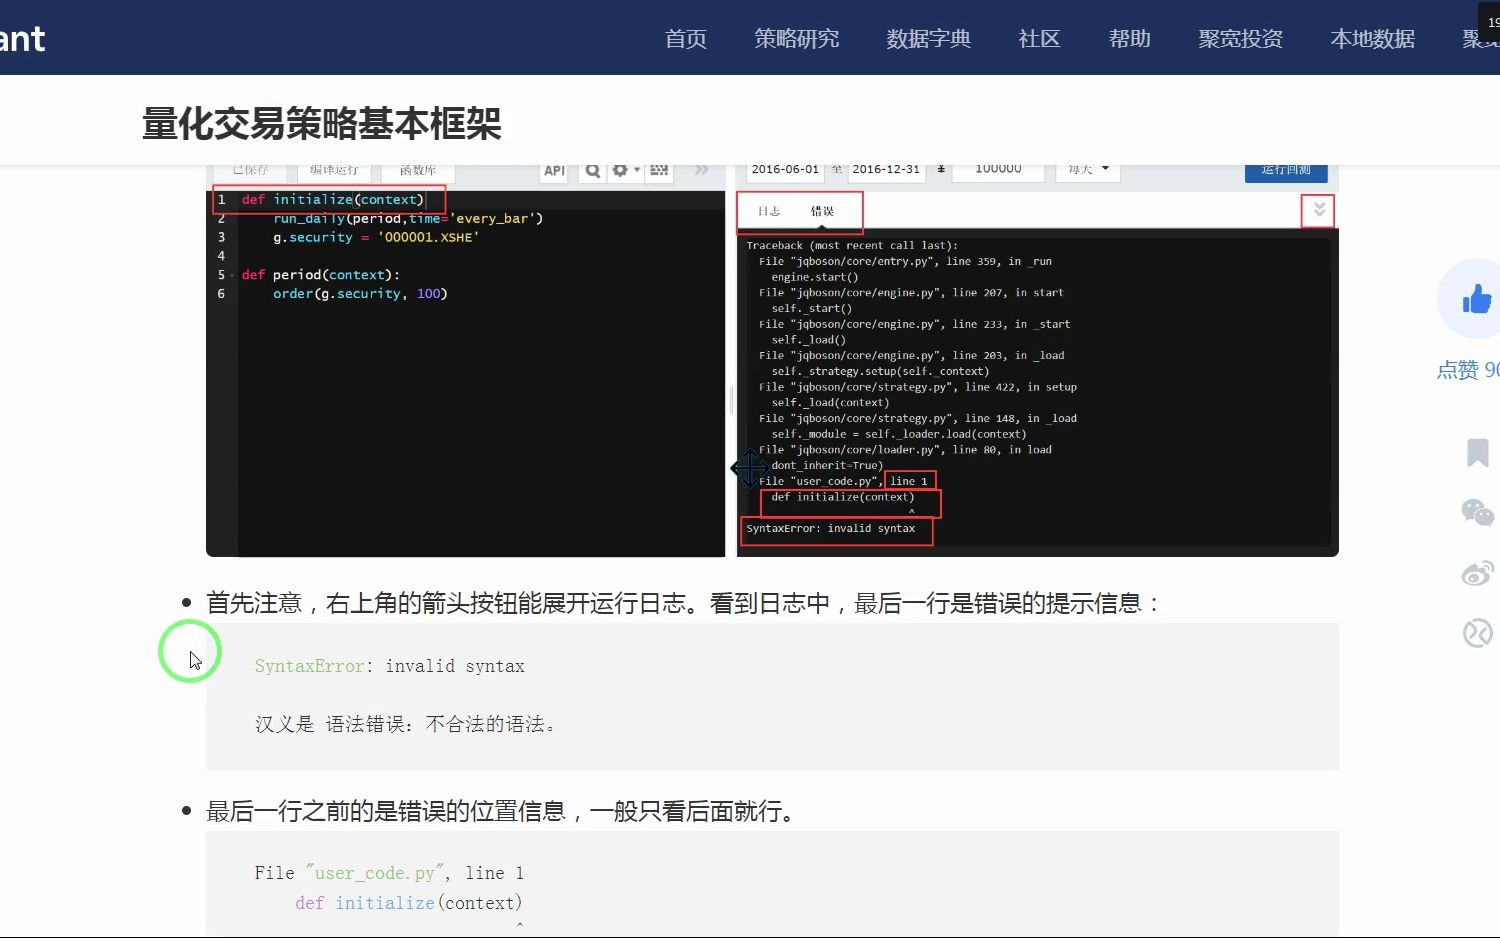Share the article via WeChat icon
Viewport: 1500px width, 938px height.
[1477, 513]
